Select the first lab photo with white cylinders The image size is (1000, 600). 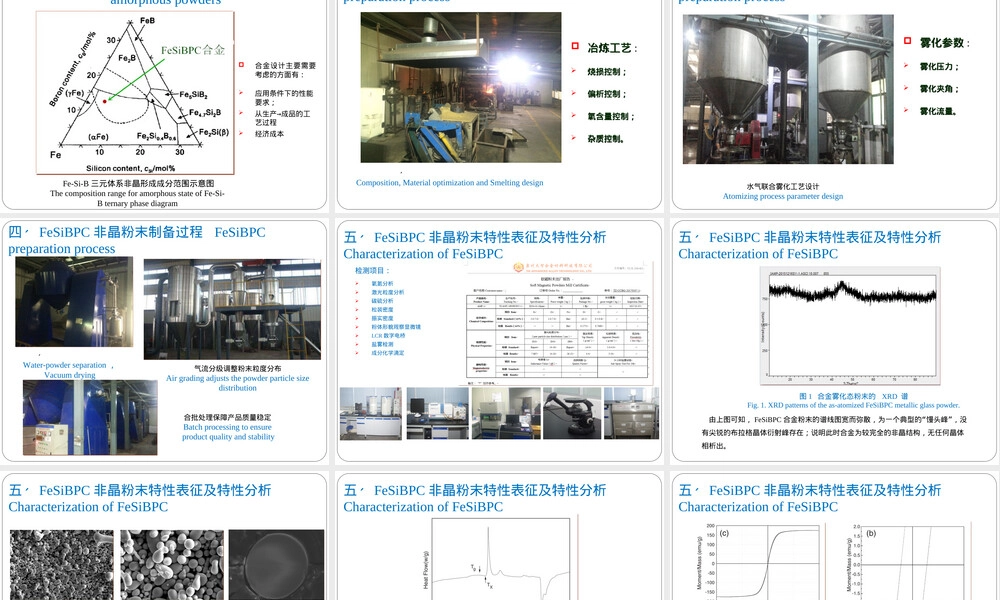click(x=371, y=413)
